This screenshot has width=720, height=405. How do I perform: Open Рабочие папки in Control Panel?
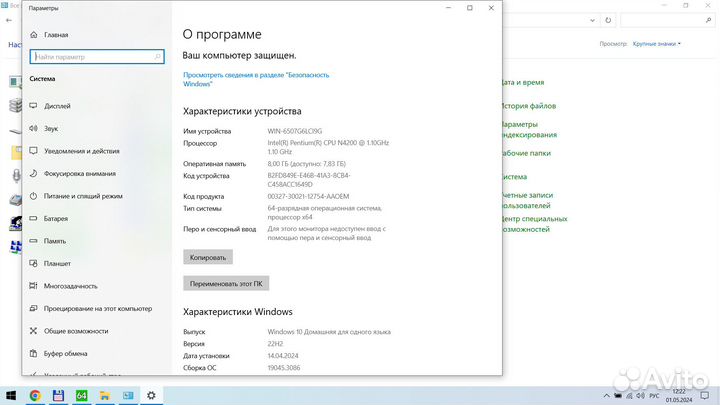pyautogui.click(x=527, y=153)
